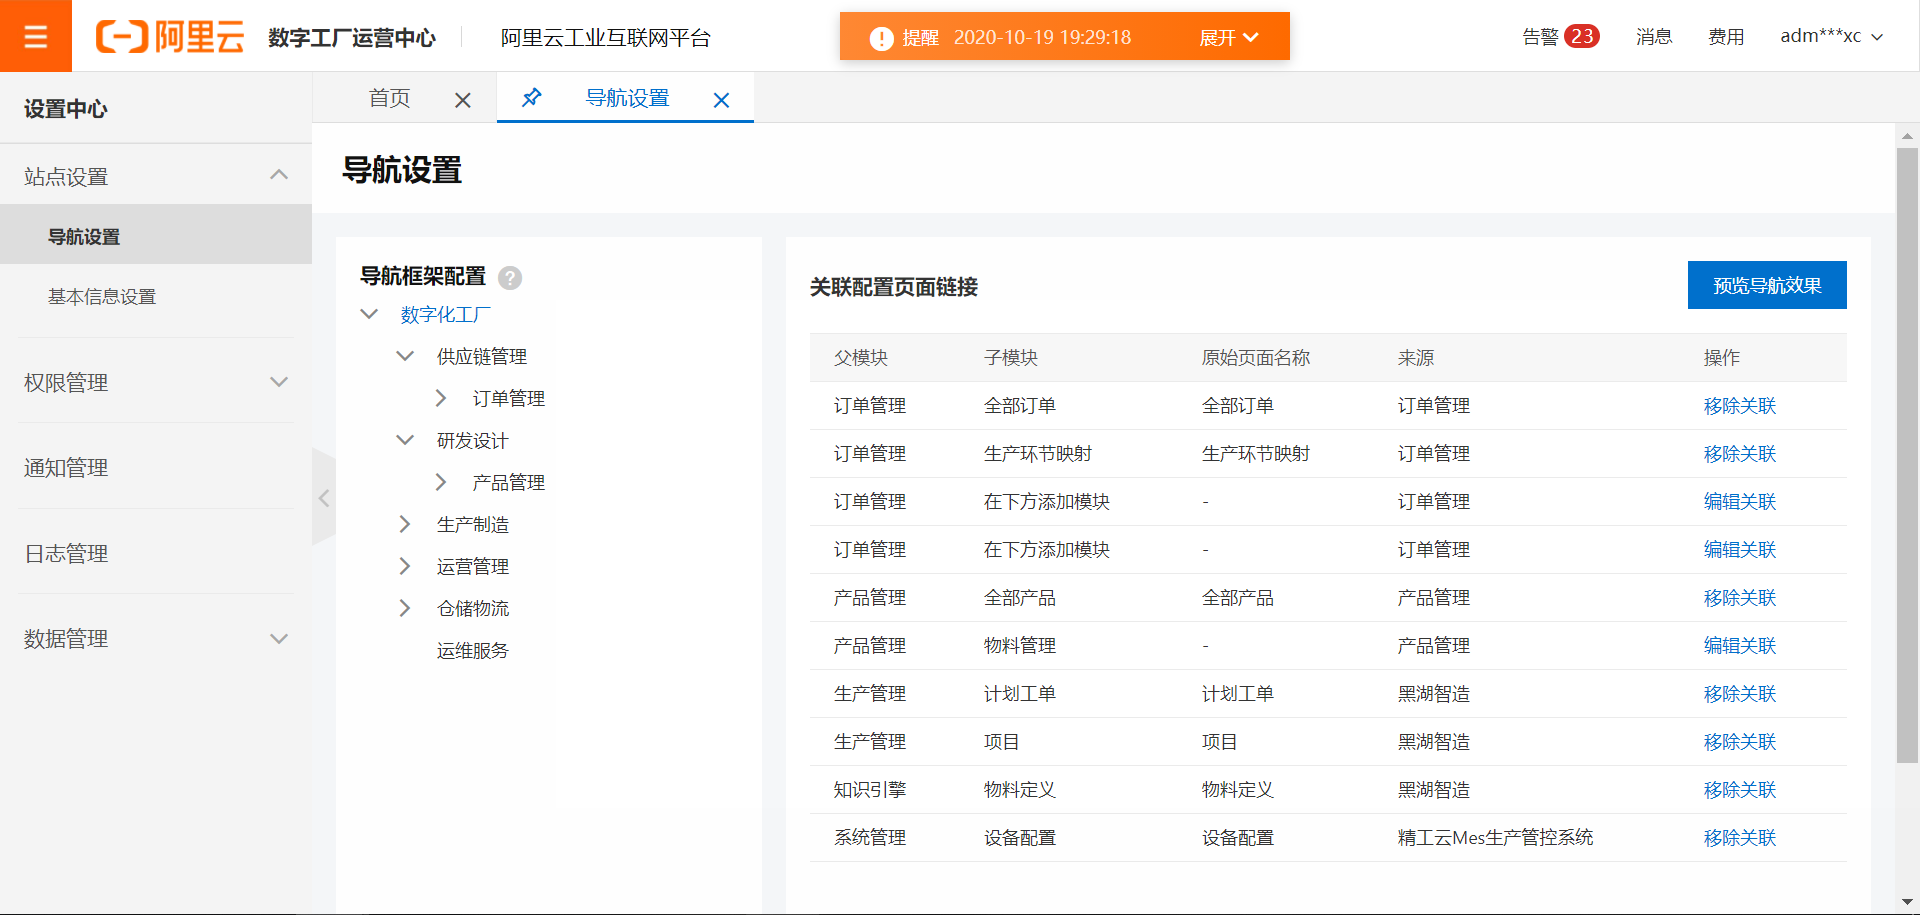This screenshot has height=915, width=1920.
Task: Click 移除关联 for the 全部订单 row
Action: 1740,405
